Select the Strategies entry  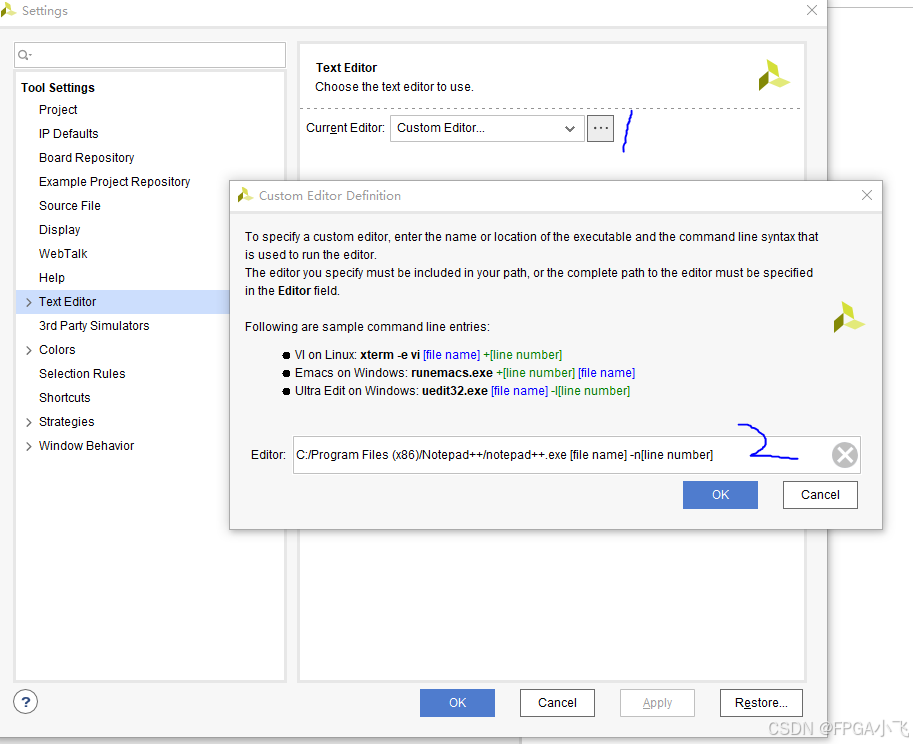click(66, 421)
